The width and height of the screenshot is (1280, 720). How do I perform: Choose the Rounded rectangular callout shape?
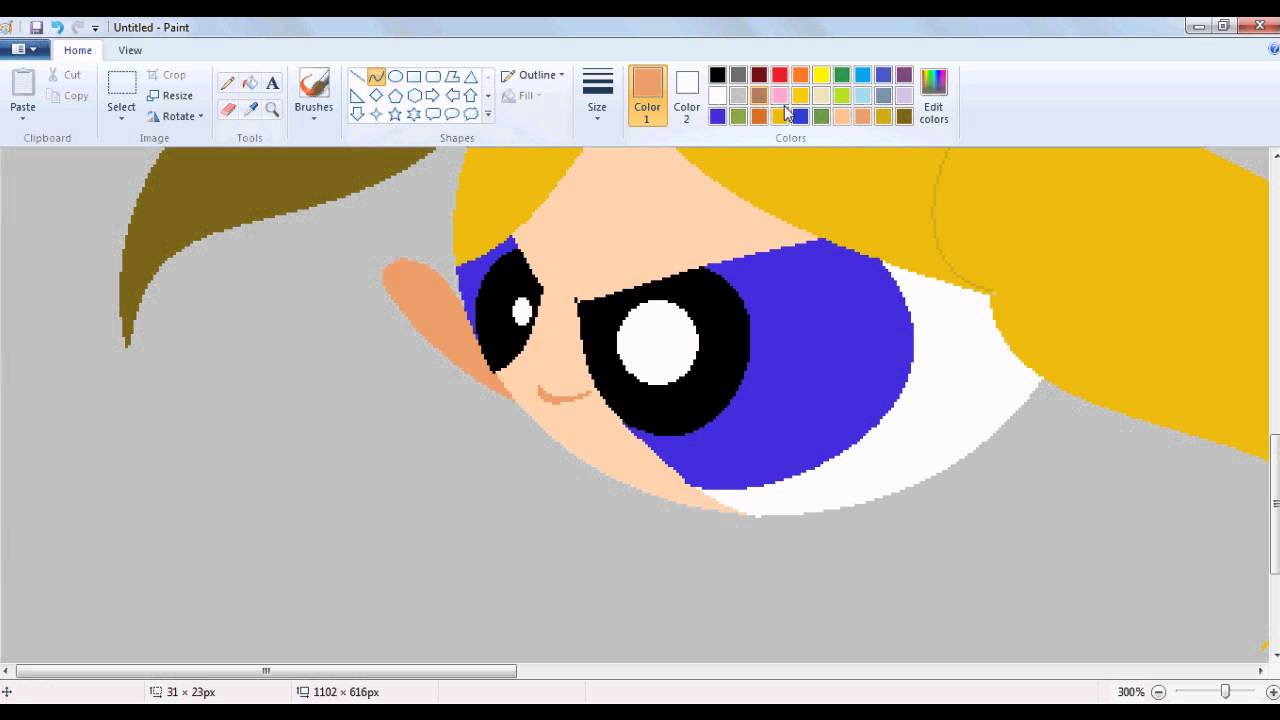coord(433,114)
